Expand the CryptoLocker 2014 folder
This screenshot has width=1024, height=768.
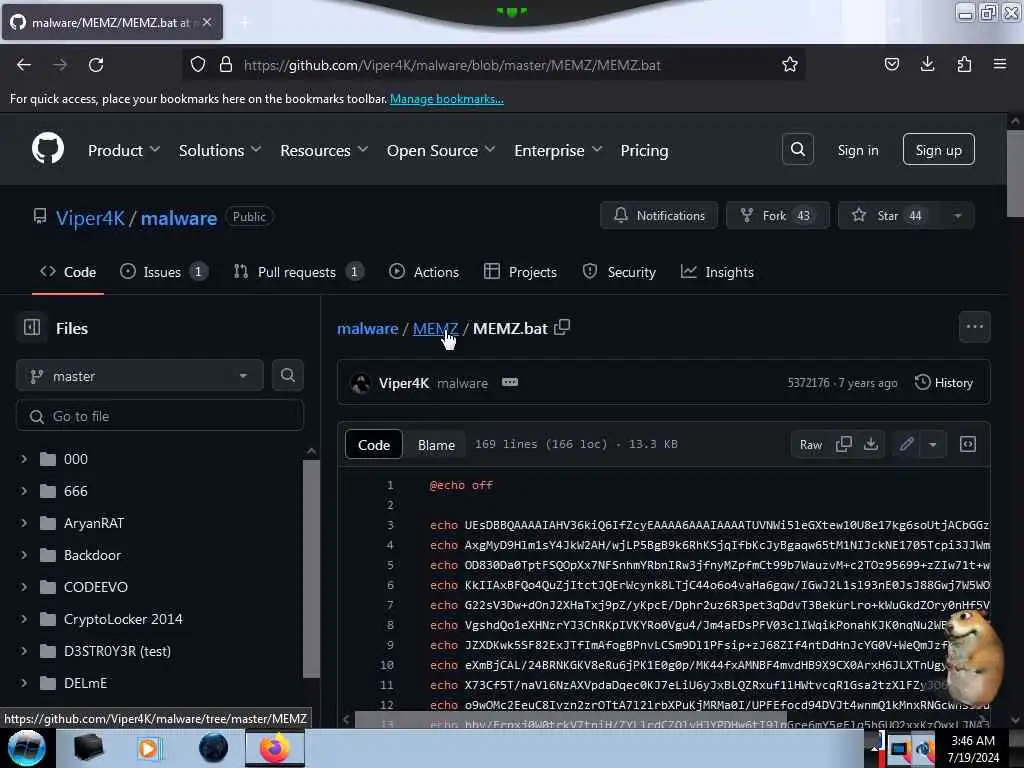24,619
